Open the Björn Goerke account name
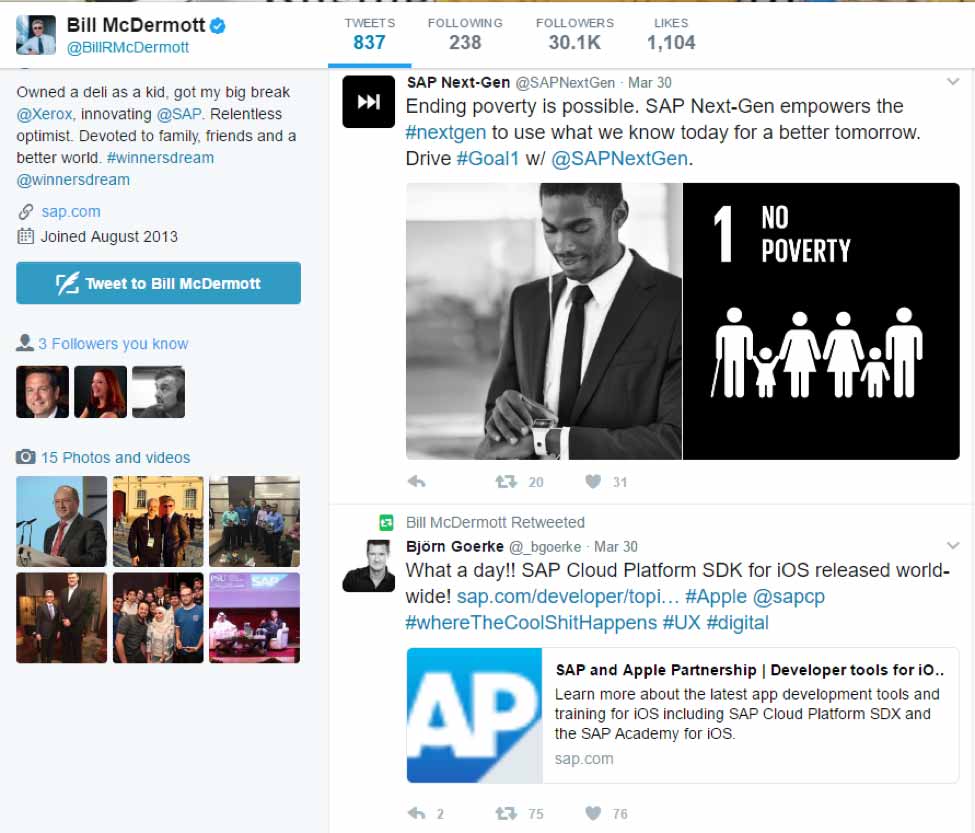Screen dimensions: 975x833 pos(455,546)
